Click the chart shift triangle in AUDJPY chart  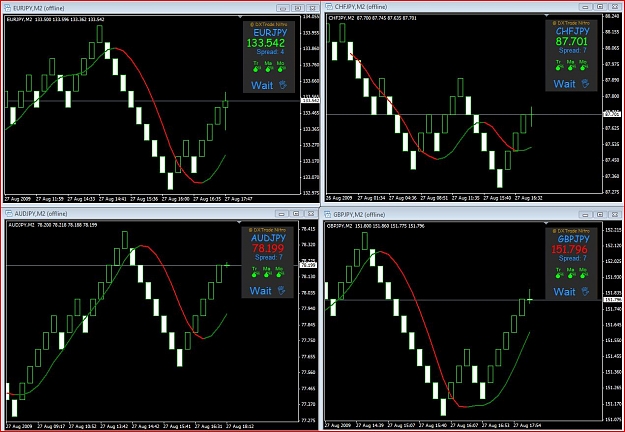(x=239, y=222)
